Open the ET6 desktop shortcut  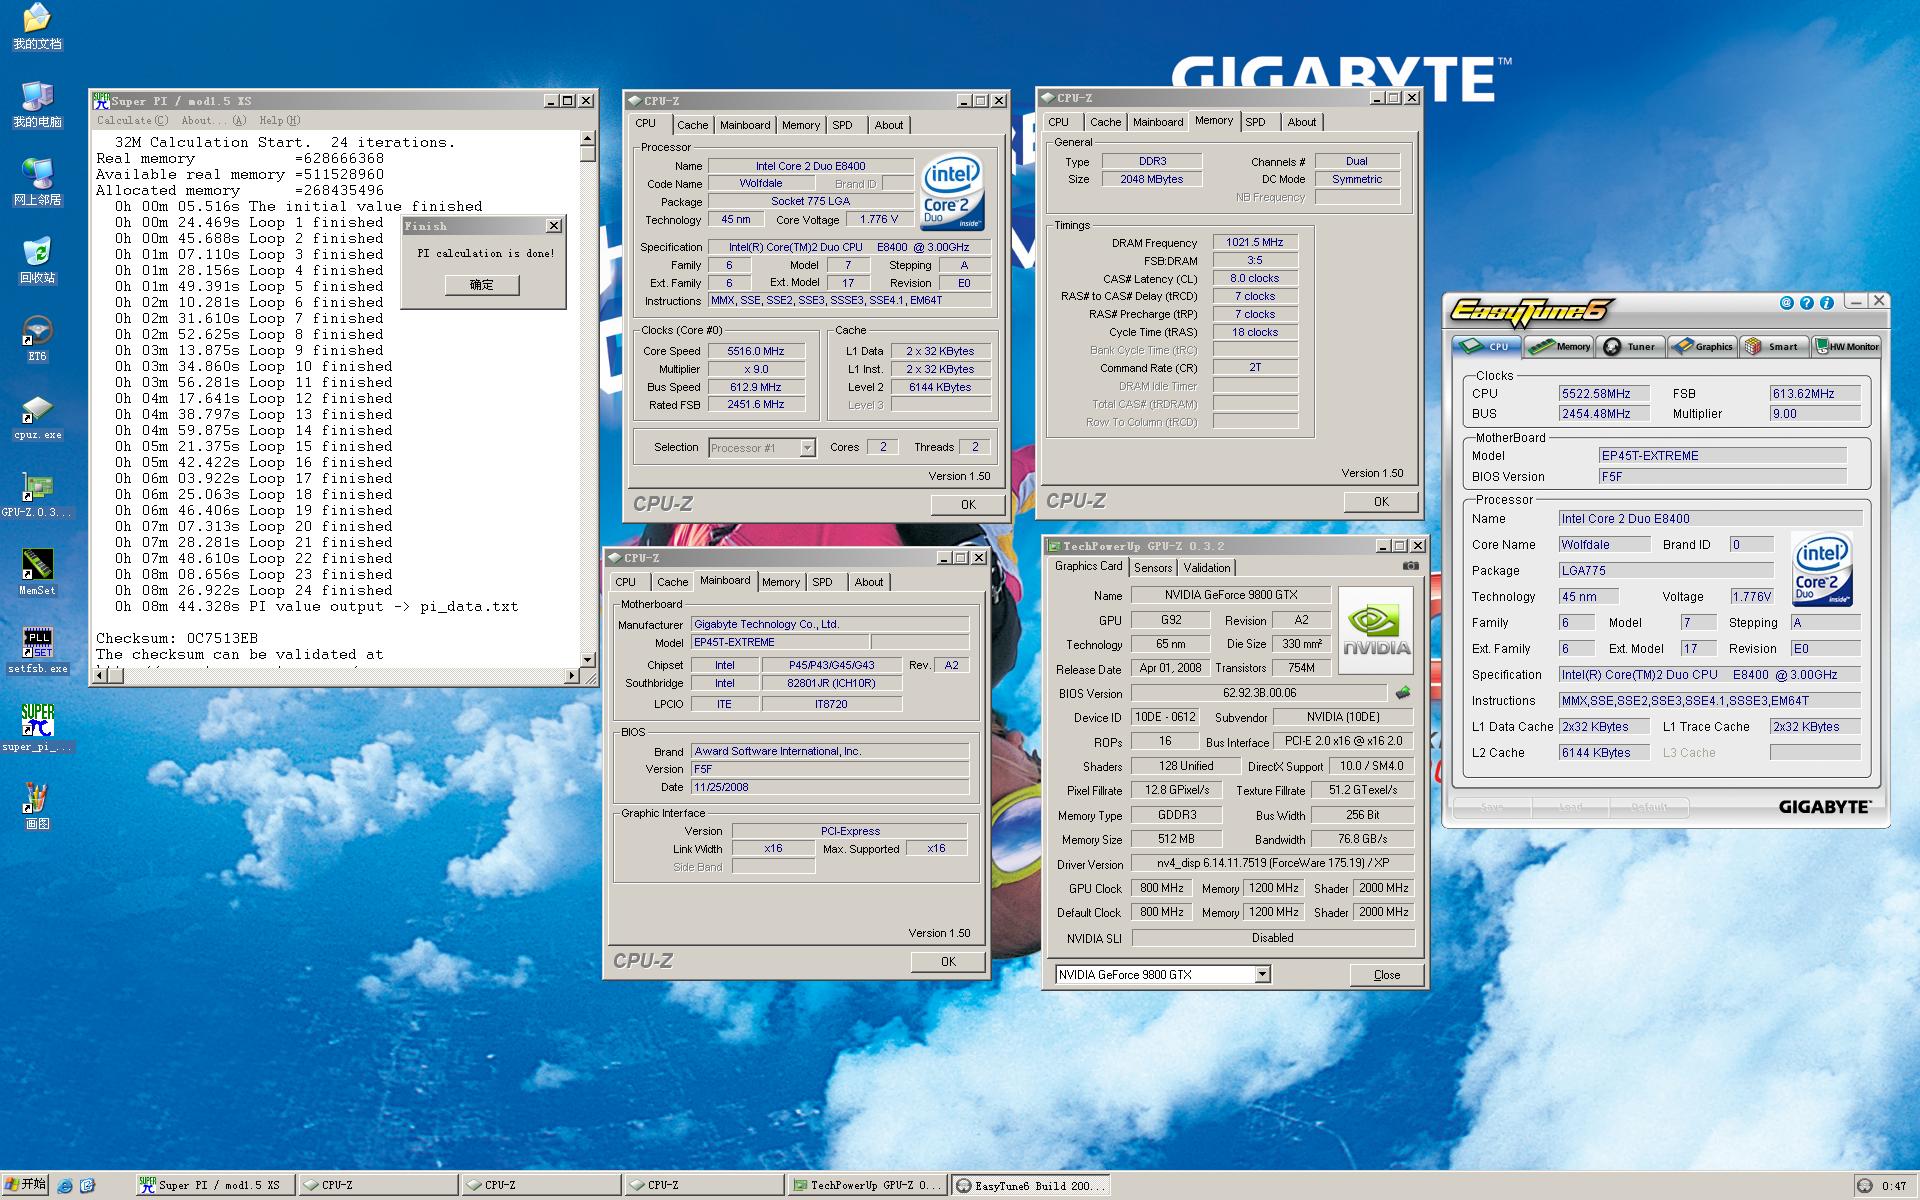pos(37,338)
